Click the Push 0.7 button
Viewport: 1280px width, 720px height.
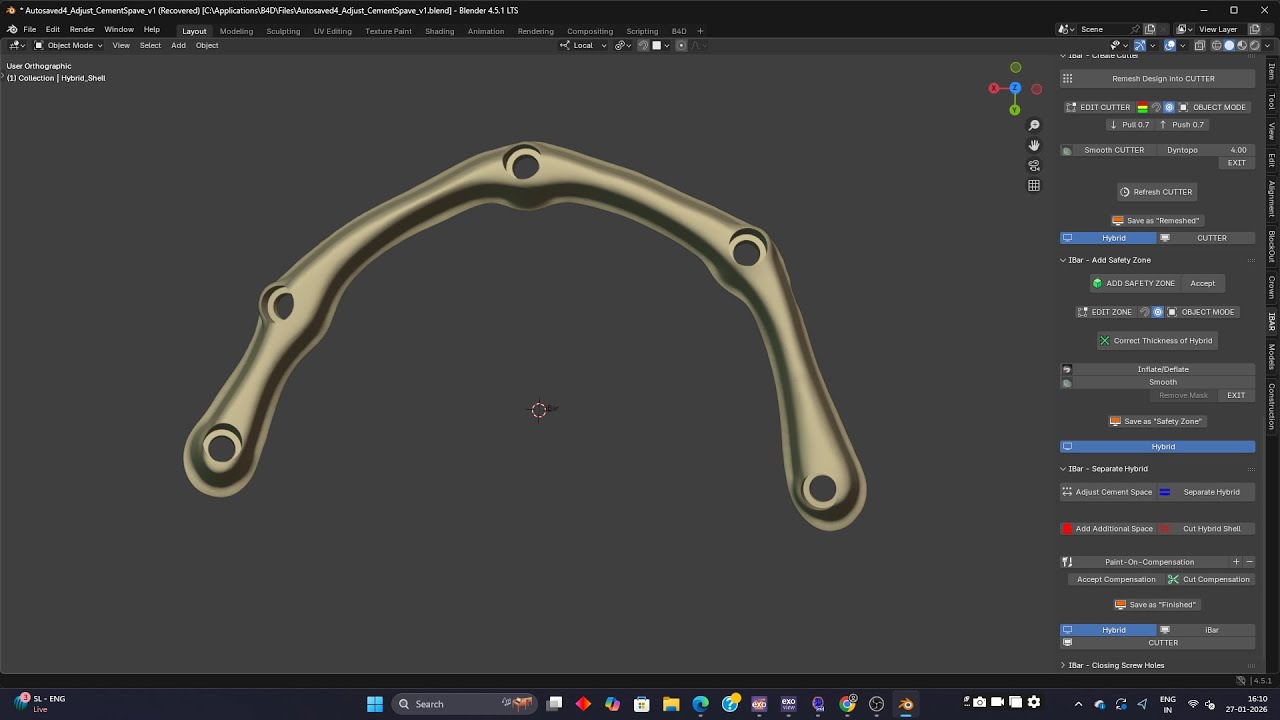1182,125
